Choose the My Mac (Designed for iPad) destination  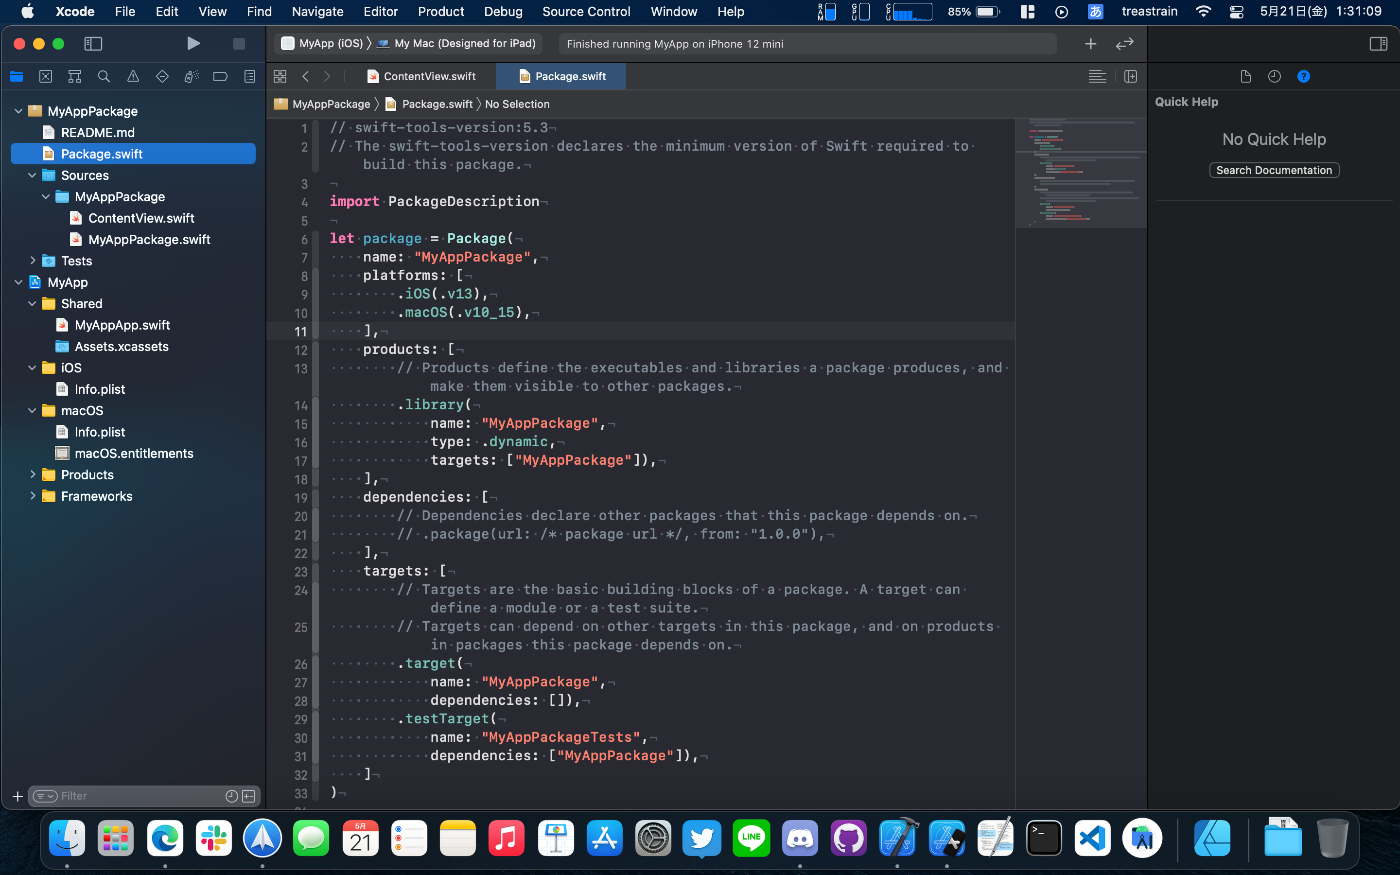pyautogui.click(x=456, y=43)
